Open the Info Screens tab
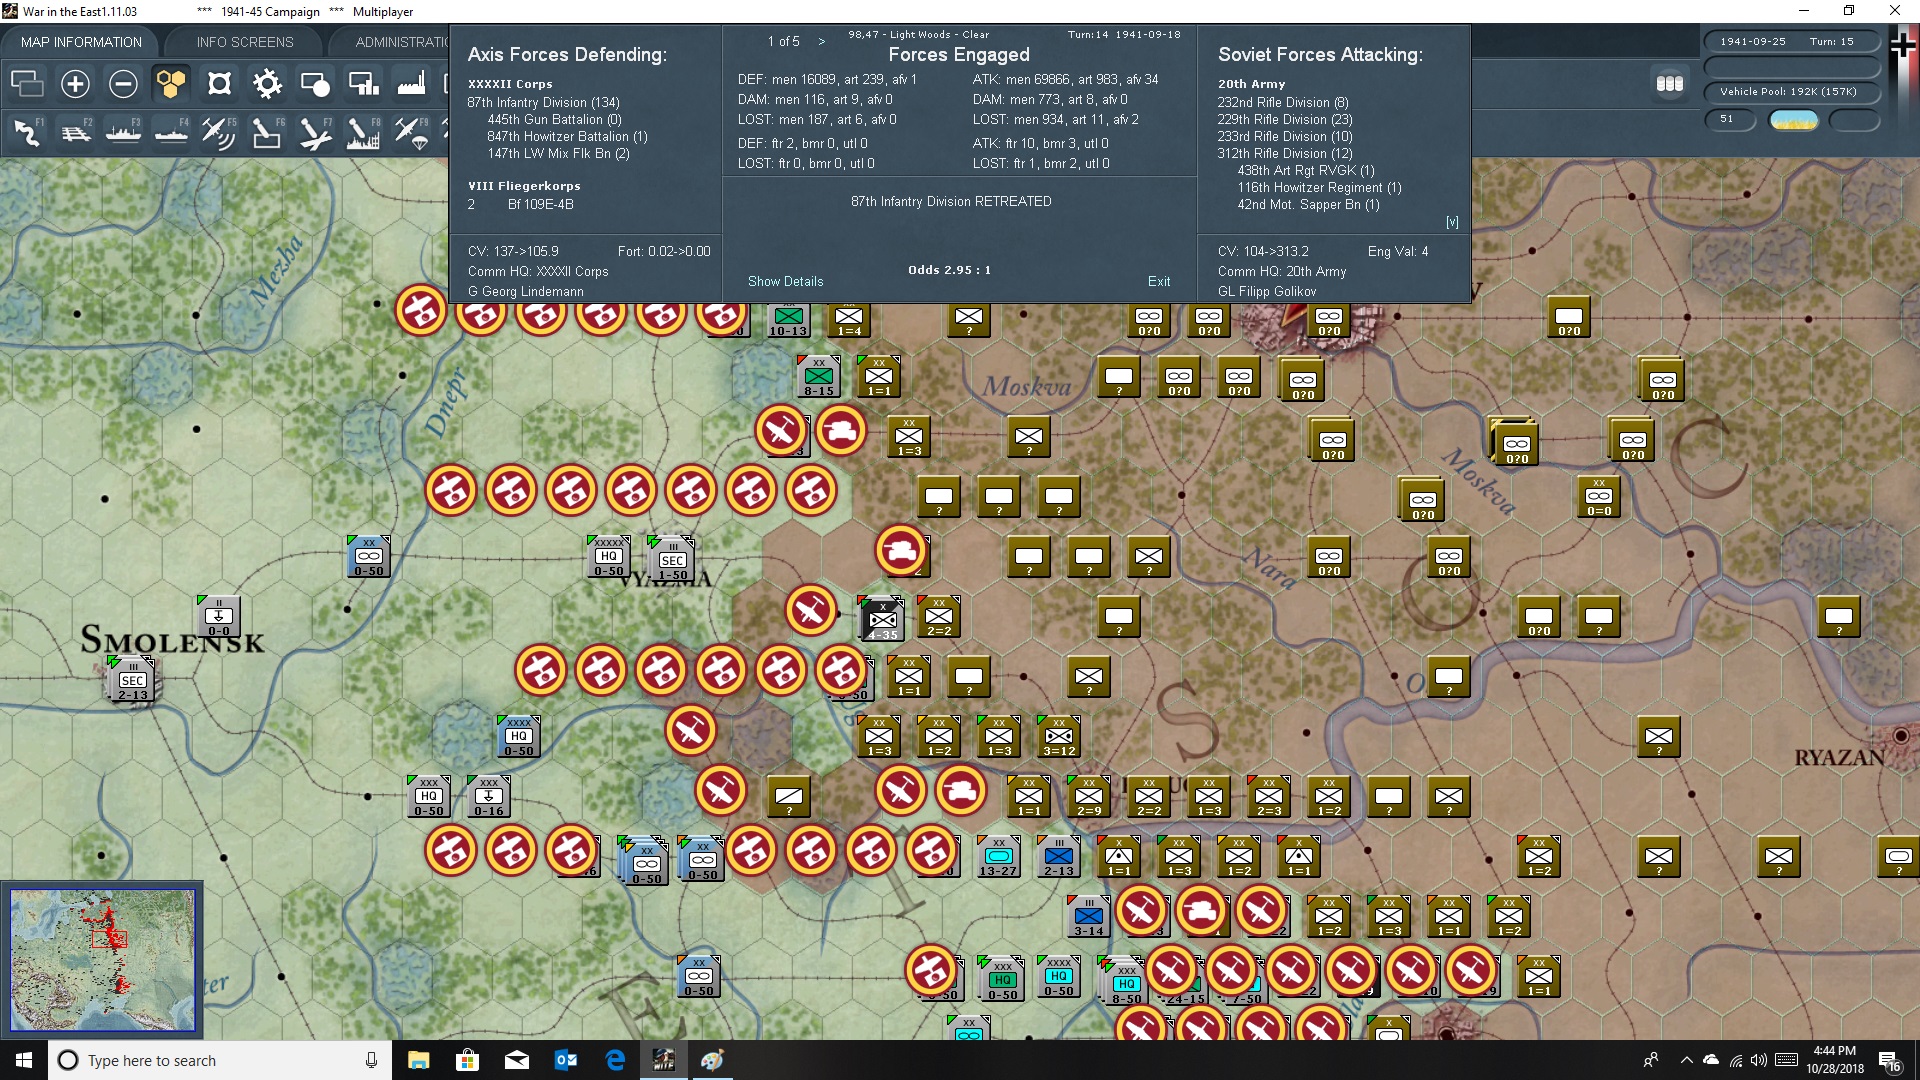This screenshot has width=1920, height=1080. 245,42
